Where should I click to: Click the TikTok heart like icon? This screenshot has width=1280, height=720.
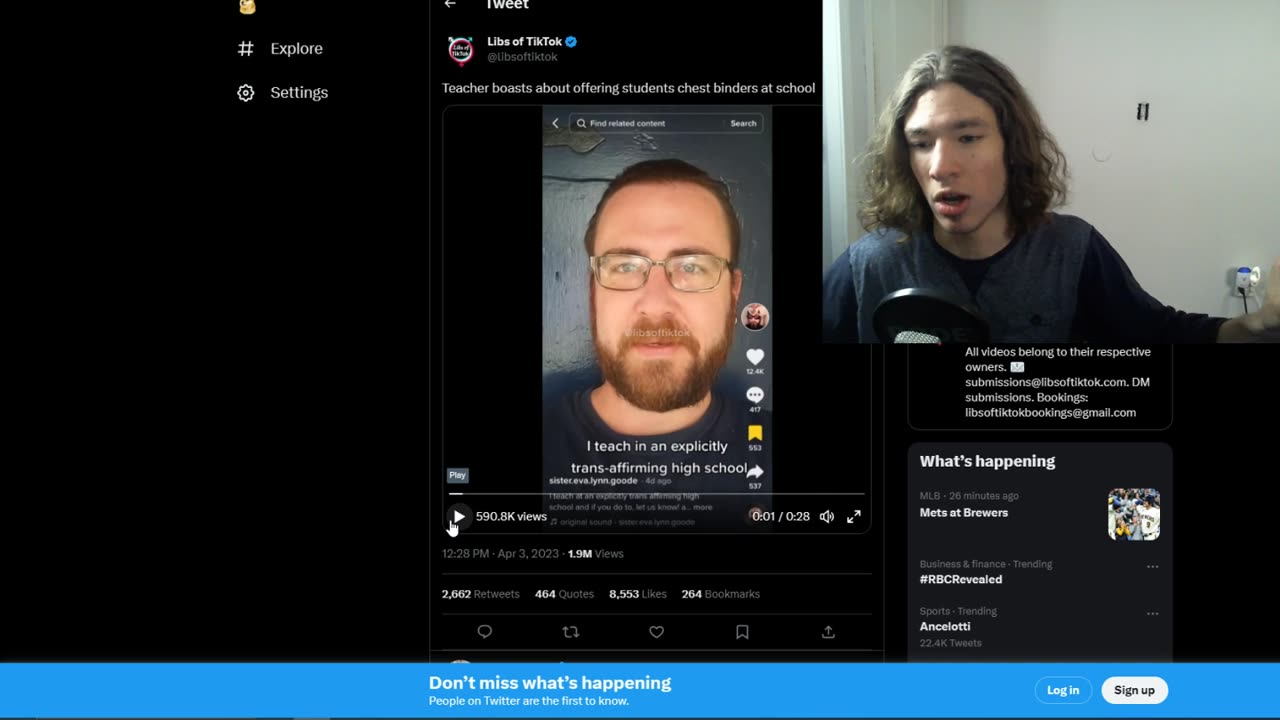pos(755,357)
